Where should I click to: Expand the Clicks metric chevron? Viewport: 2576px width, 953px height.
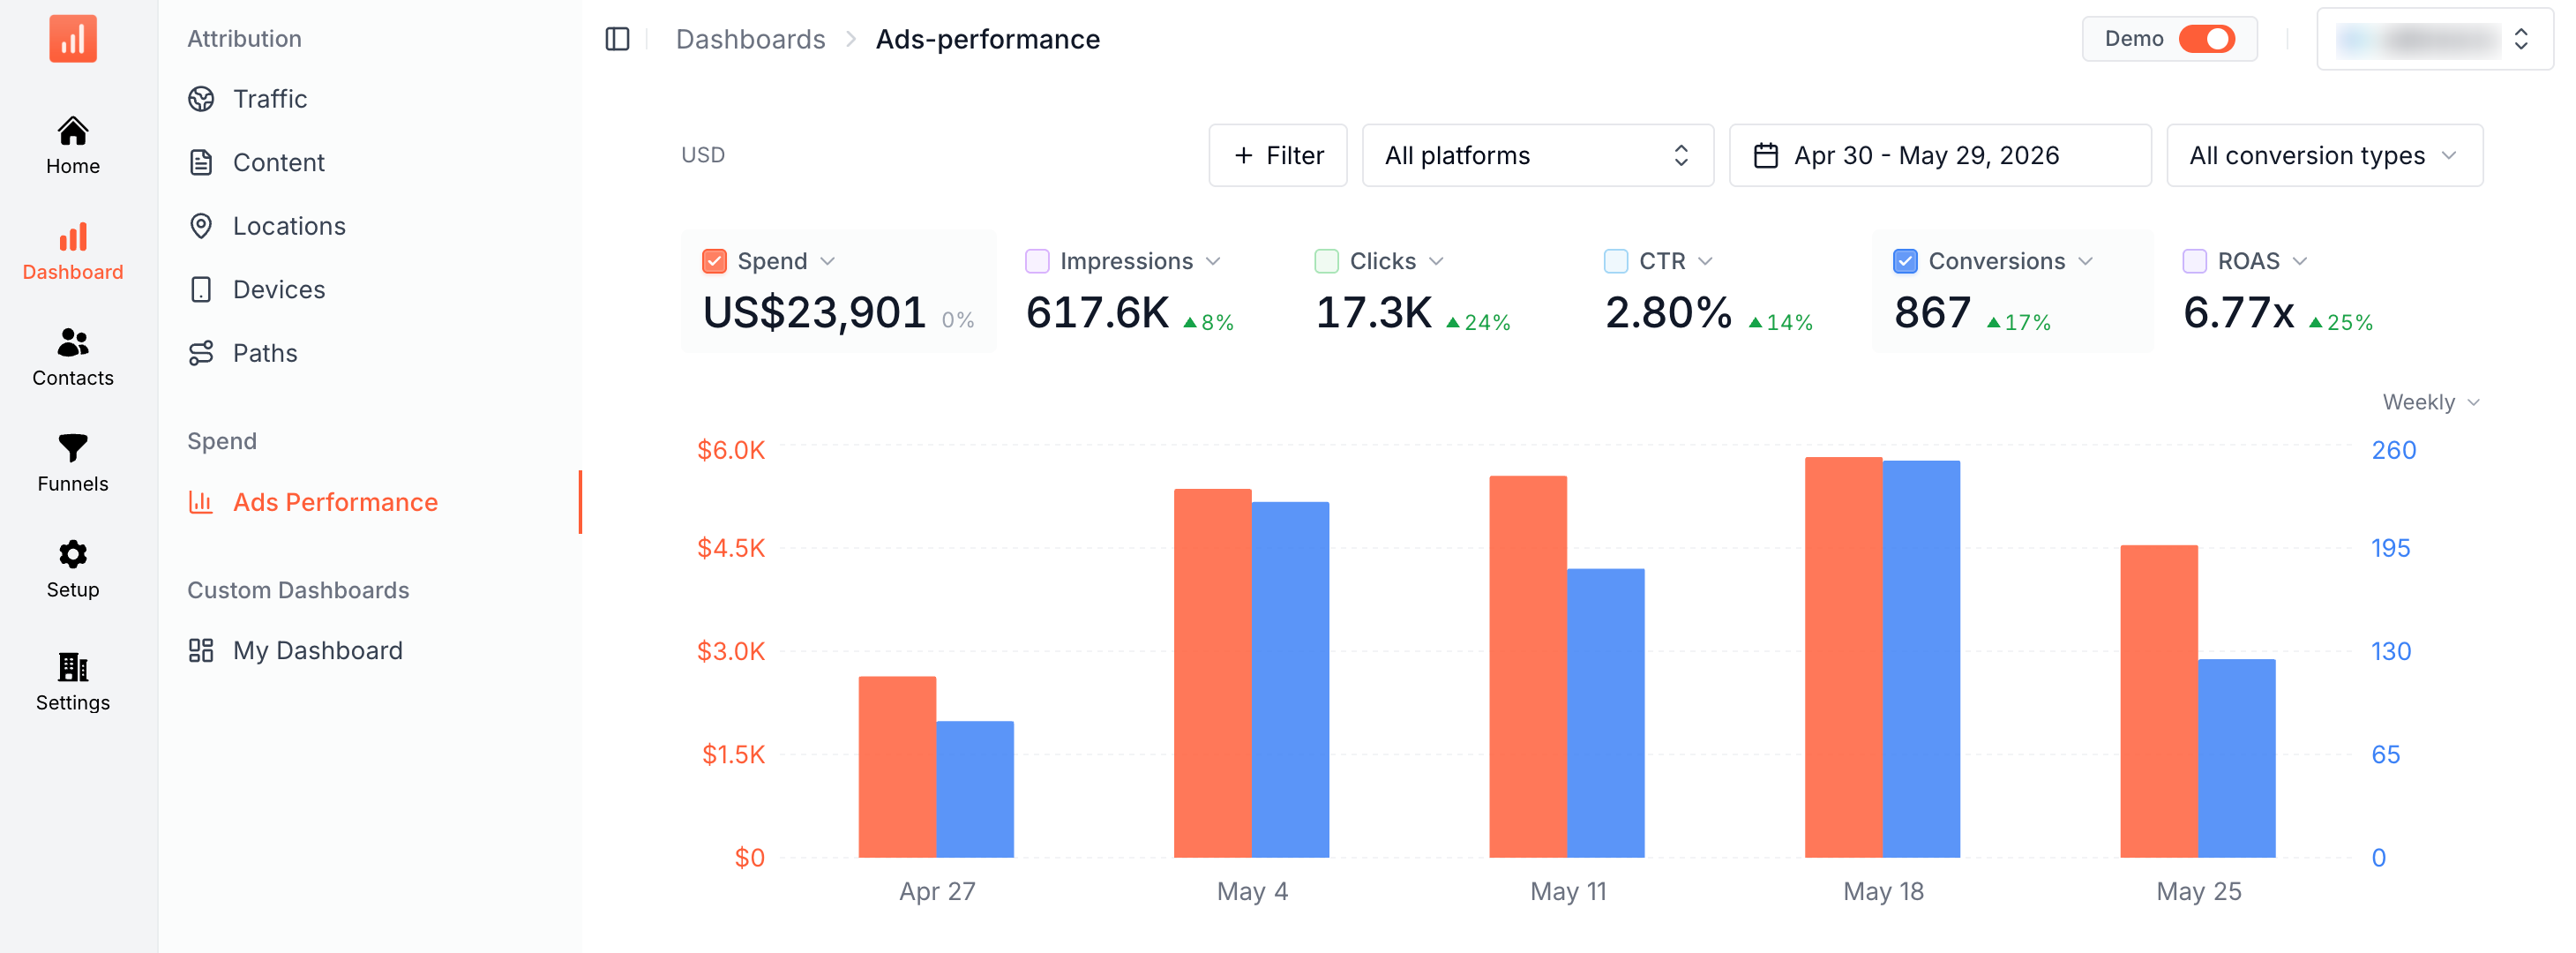1436,261
